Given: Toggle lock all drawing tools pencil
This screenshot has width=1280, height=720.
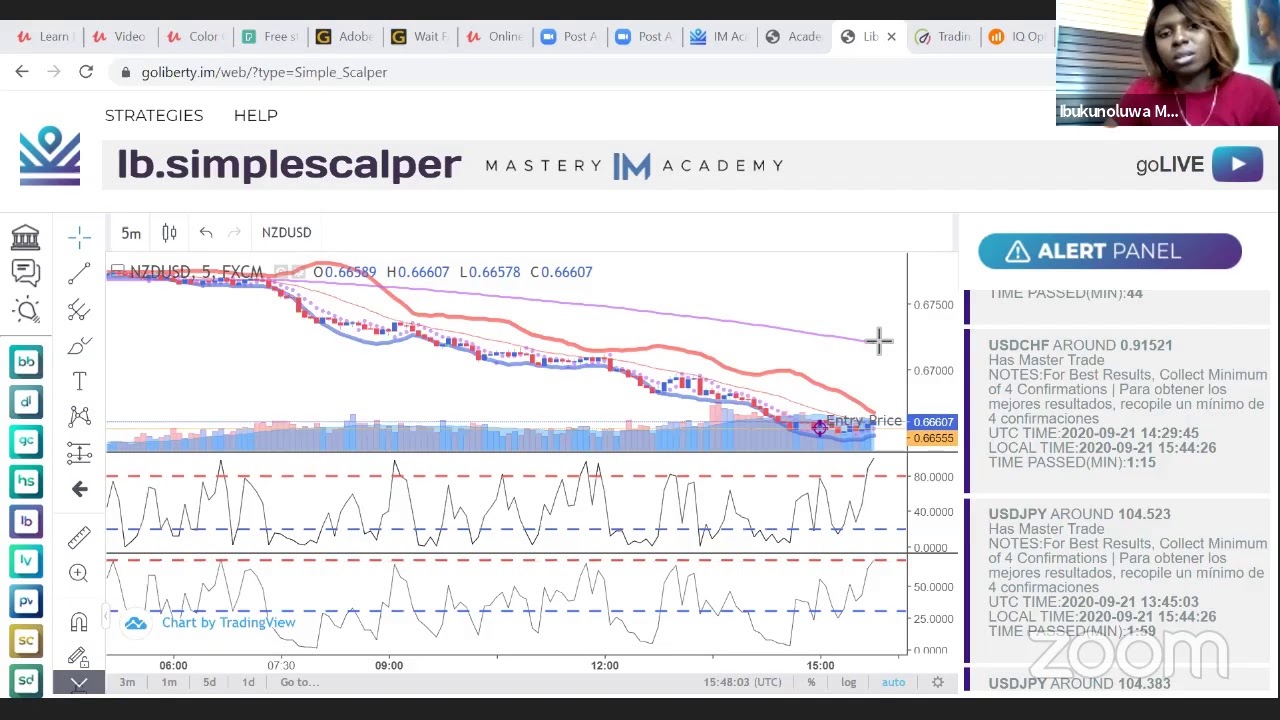Looking at the screenshot, I should pyautogui.click(x=79, y=656).
